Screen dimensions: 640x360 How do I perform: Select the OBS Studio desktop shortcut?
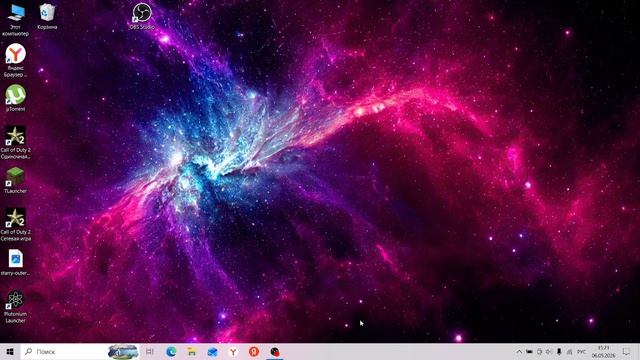click(x=142, y=16)
